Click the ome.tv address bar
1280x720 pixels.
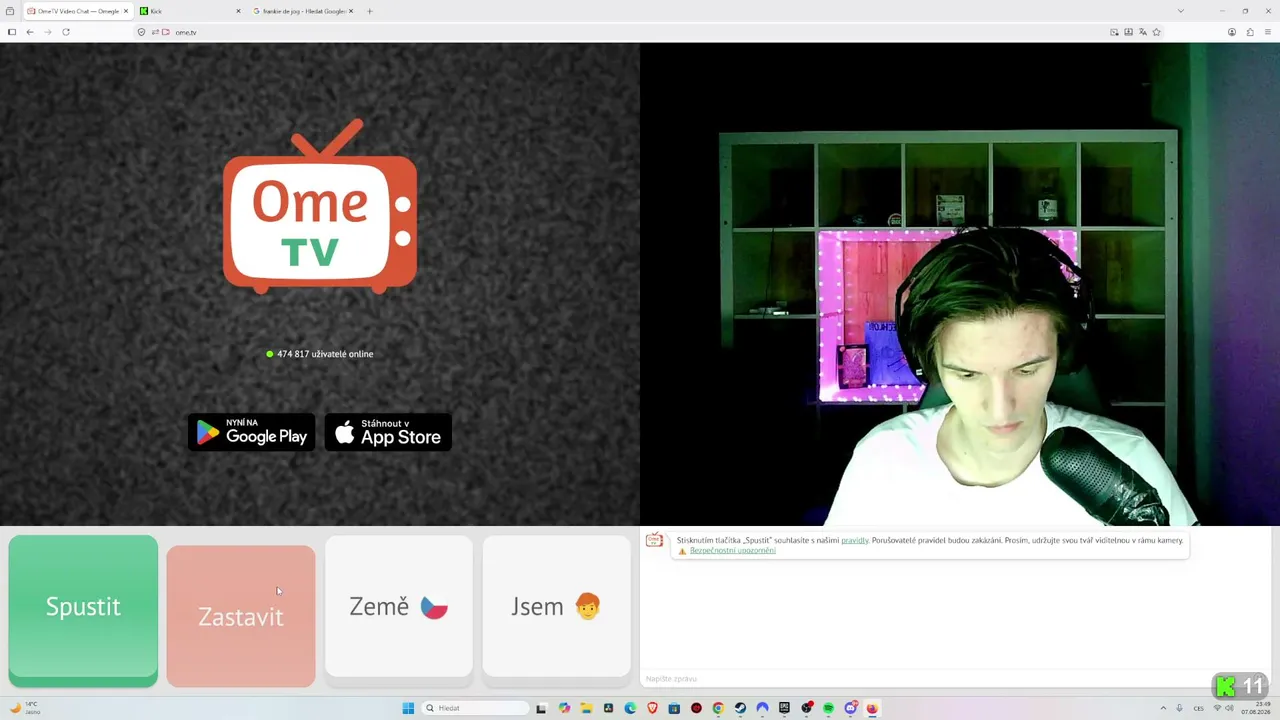650,32
